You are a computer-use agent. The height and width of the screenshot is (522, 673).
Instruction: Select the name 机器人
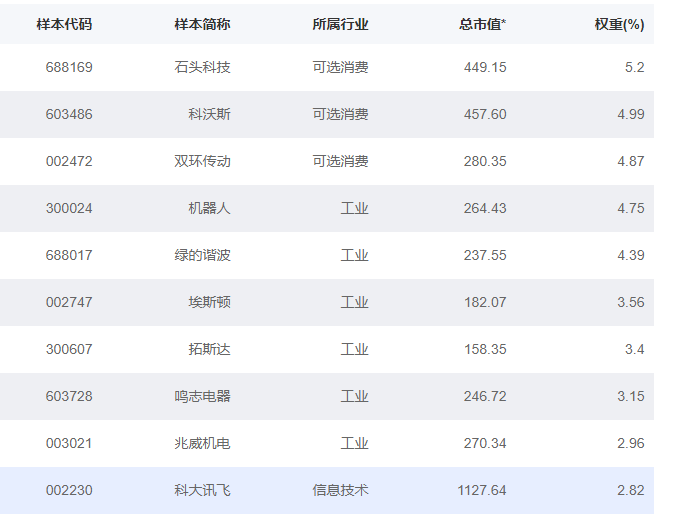(x=209, y=208)
